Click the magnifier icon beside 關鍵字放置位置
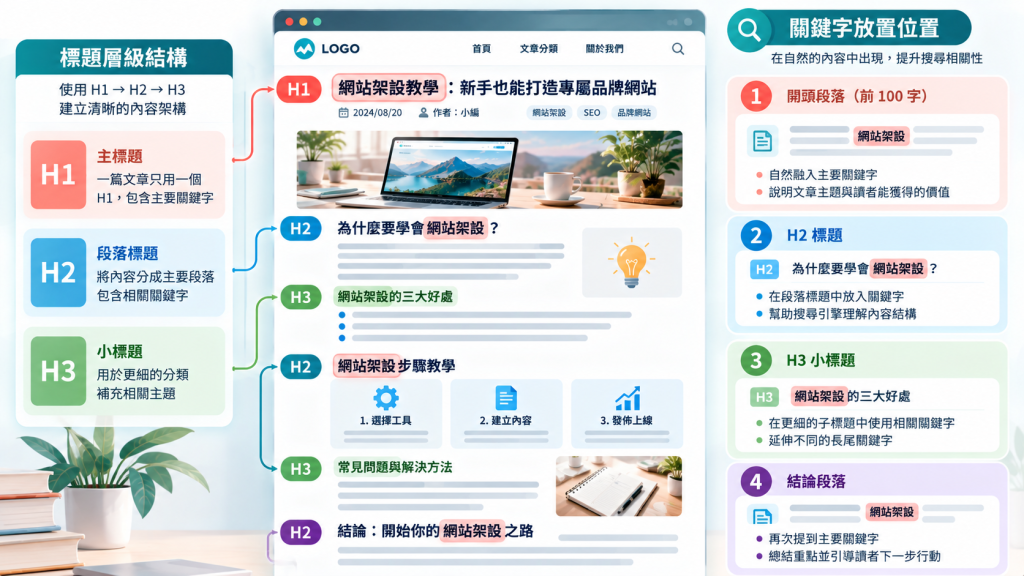 pyautogui.click(x=749, y=29)
